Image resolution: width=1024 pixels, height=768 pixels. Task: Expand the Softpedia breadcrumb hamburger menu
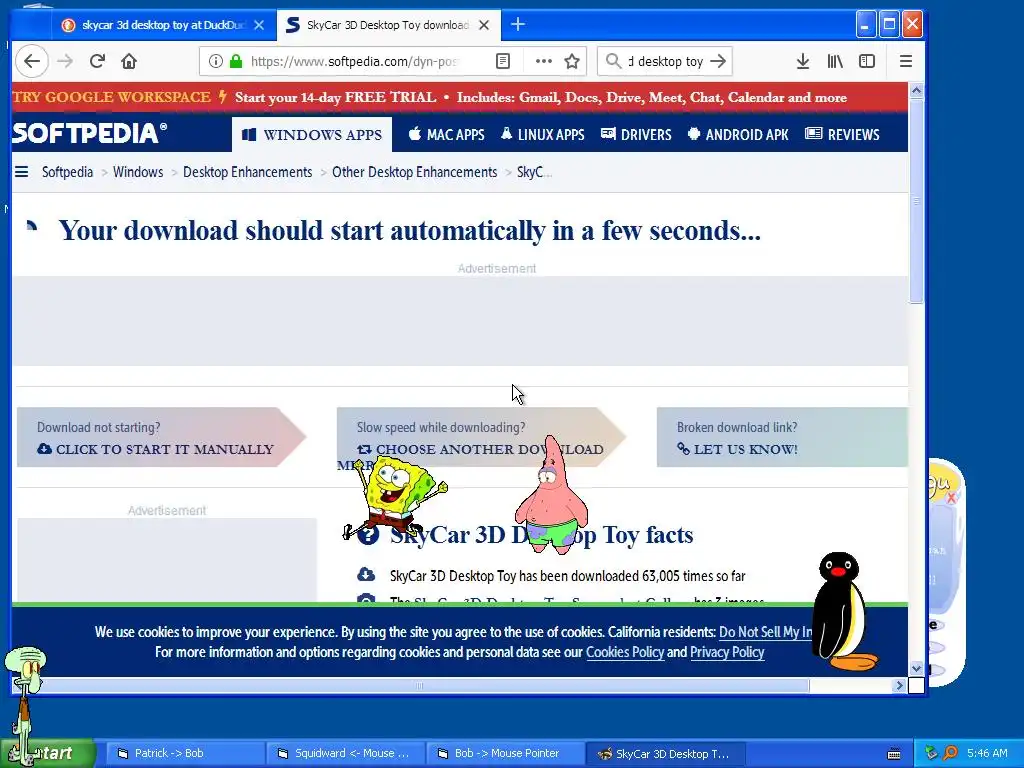[x=22, y=172]
